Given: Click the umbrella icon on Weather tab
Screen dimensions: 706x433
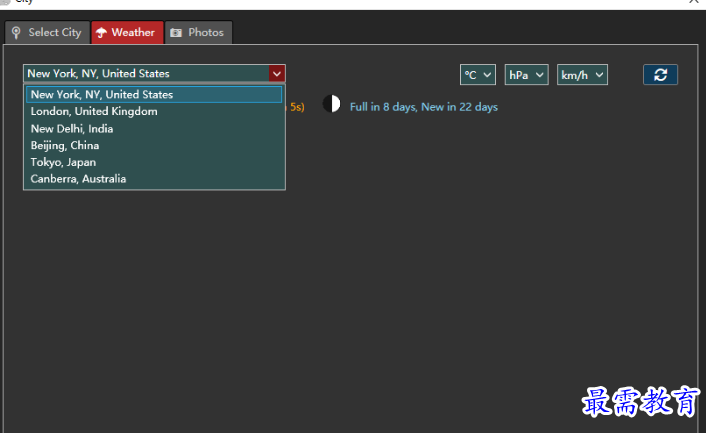Looking at the screenshot, I should [101, 33].
